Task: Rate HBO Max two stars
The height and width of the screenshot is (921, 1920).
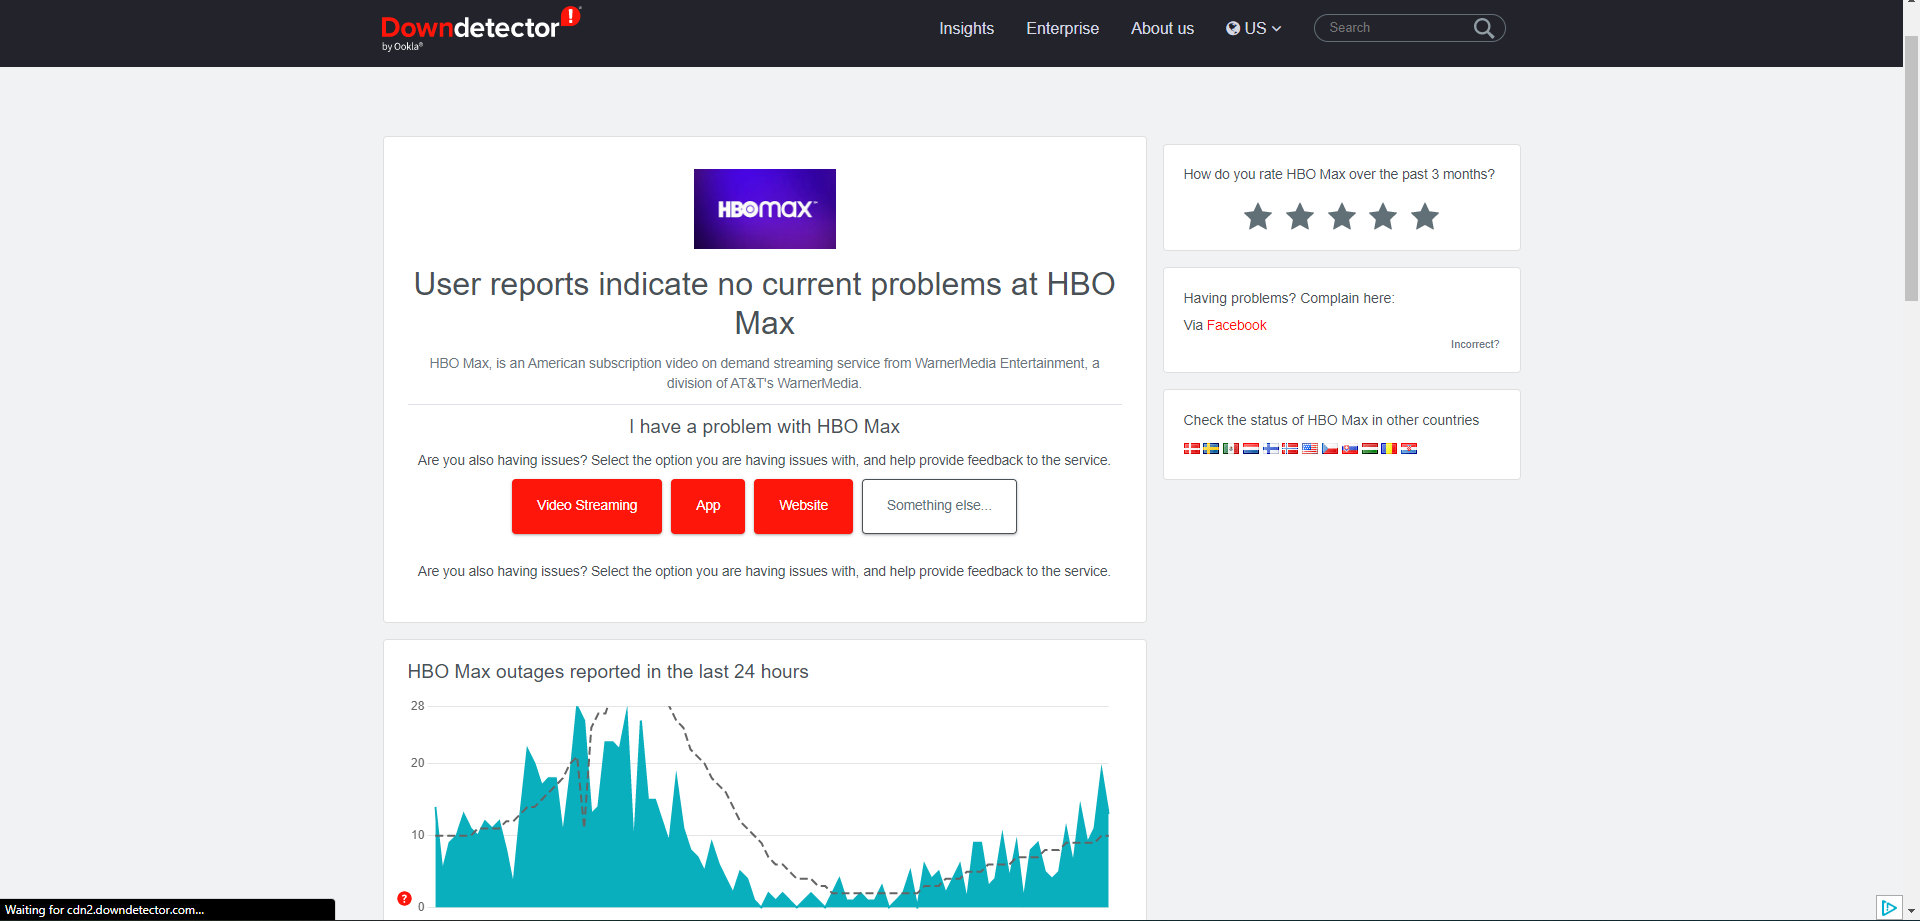Action: point(1300,216)
